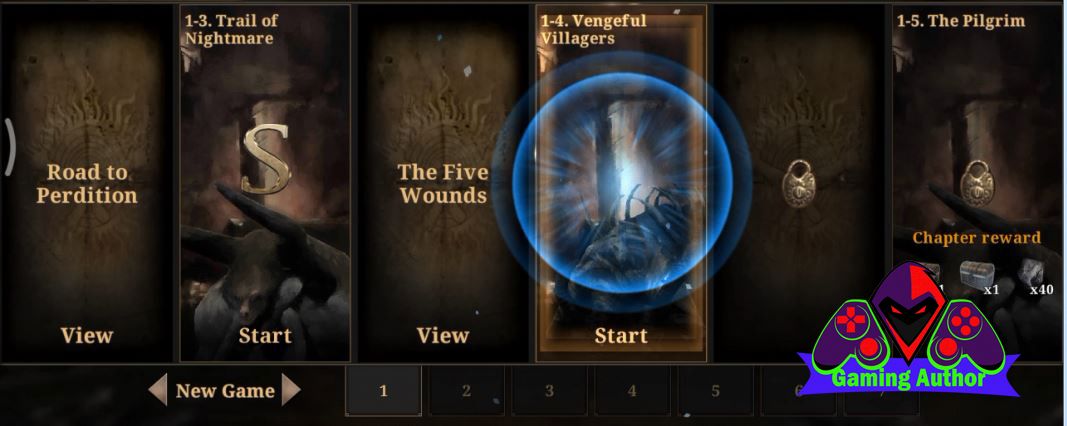This screenshot has height=426, width=1067.
Task: Open chapter tab 3
Action: tap(549, 391)
